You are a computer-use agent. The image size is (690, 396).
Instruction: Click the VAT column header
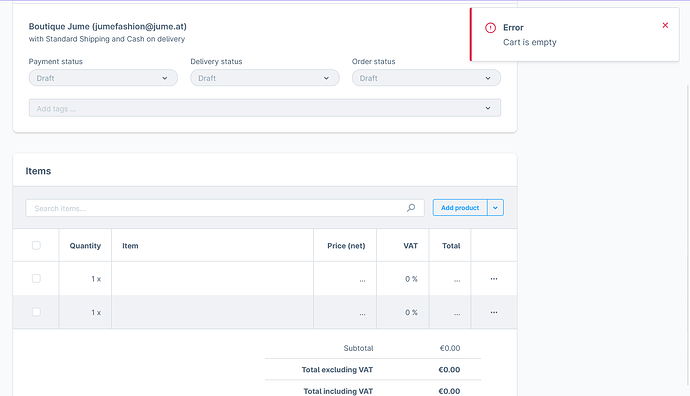pyautogui.click(x=411, y=246)
